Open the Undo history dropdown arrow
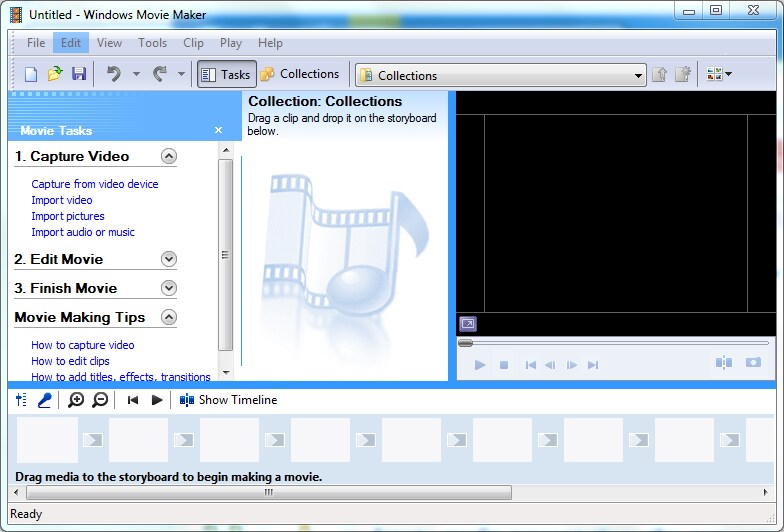 coord(136,74)
